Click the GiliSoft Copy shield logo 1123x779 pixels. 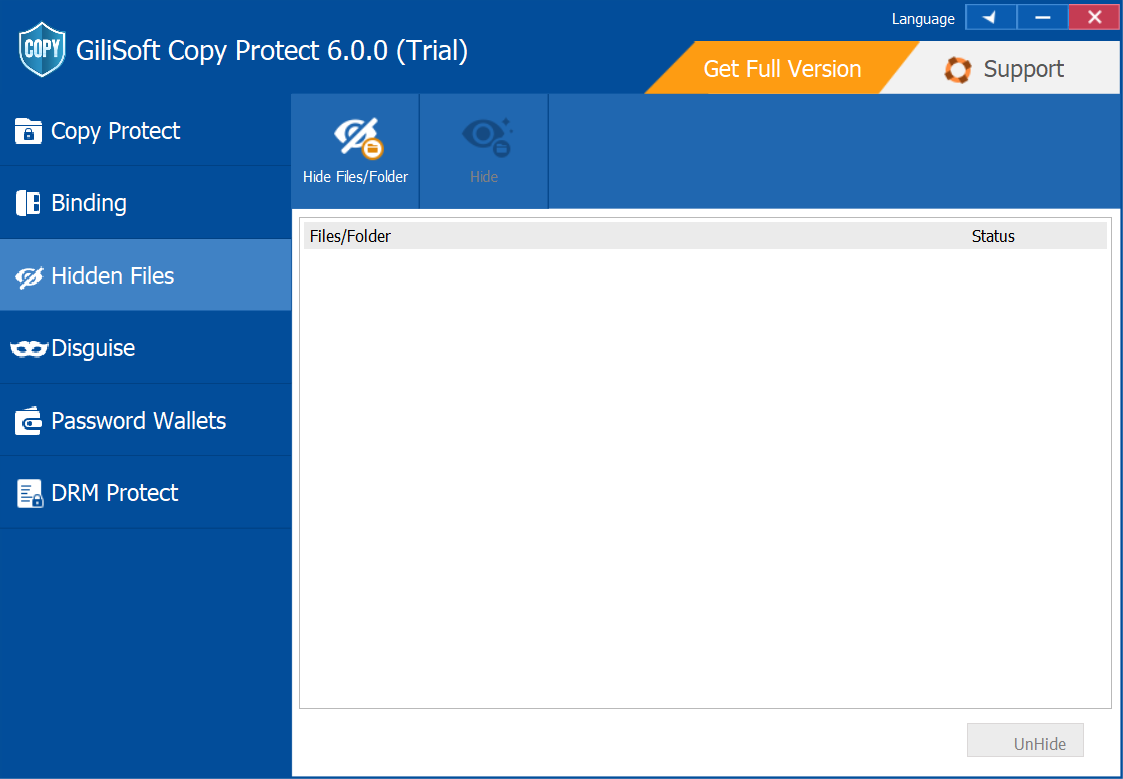tap(42, 49)
